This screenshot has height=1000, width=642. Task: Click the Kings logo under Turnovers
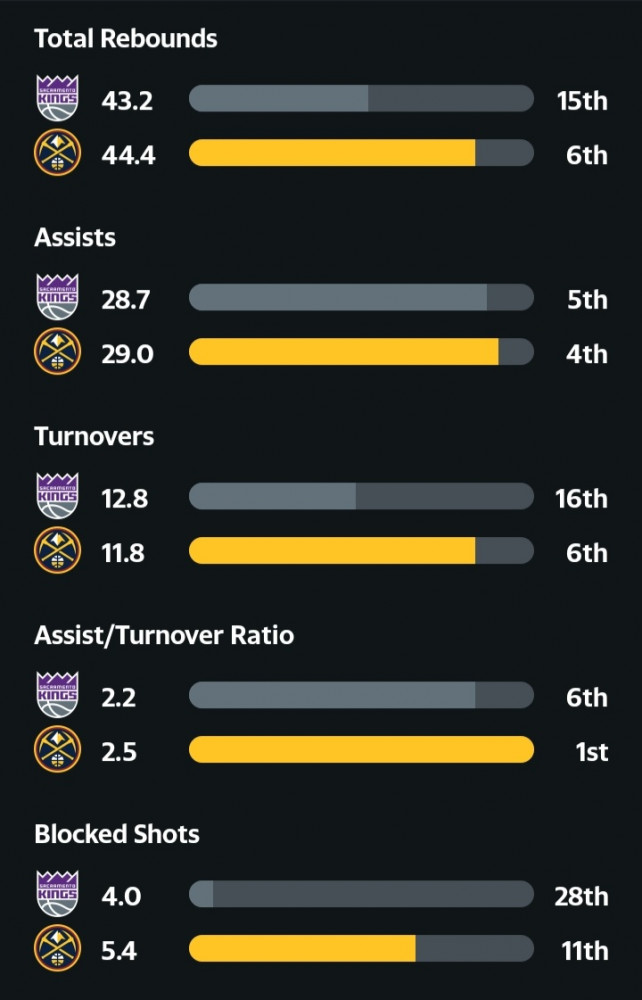57,496
